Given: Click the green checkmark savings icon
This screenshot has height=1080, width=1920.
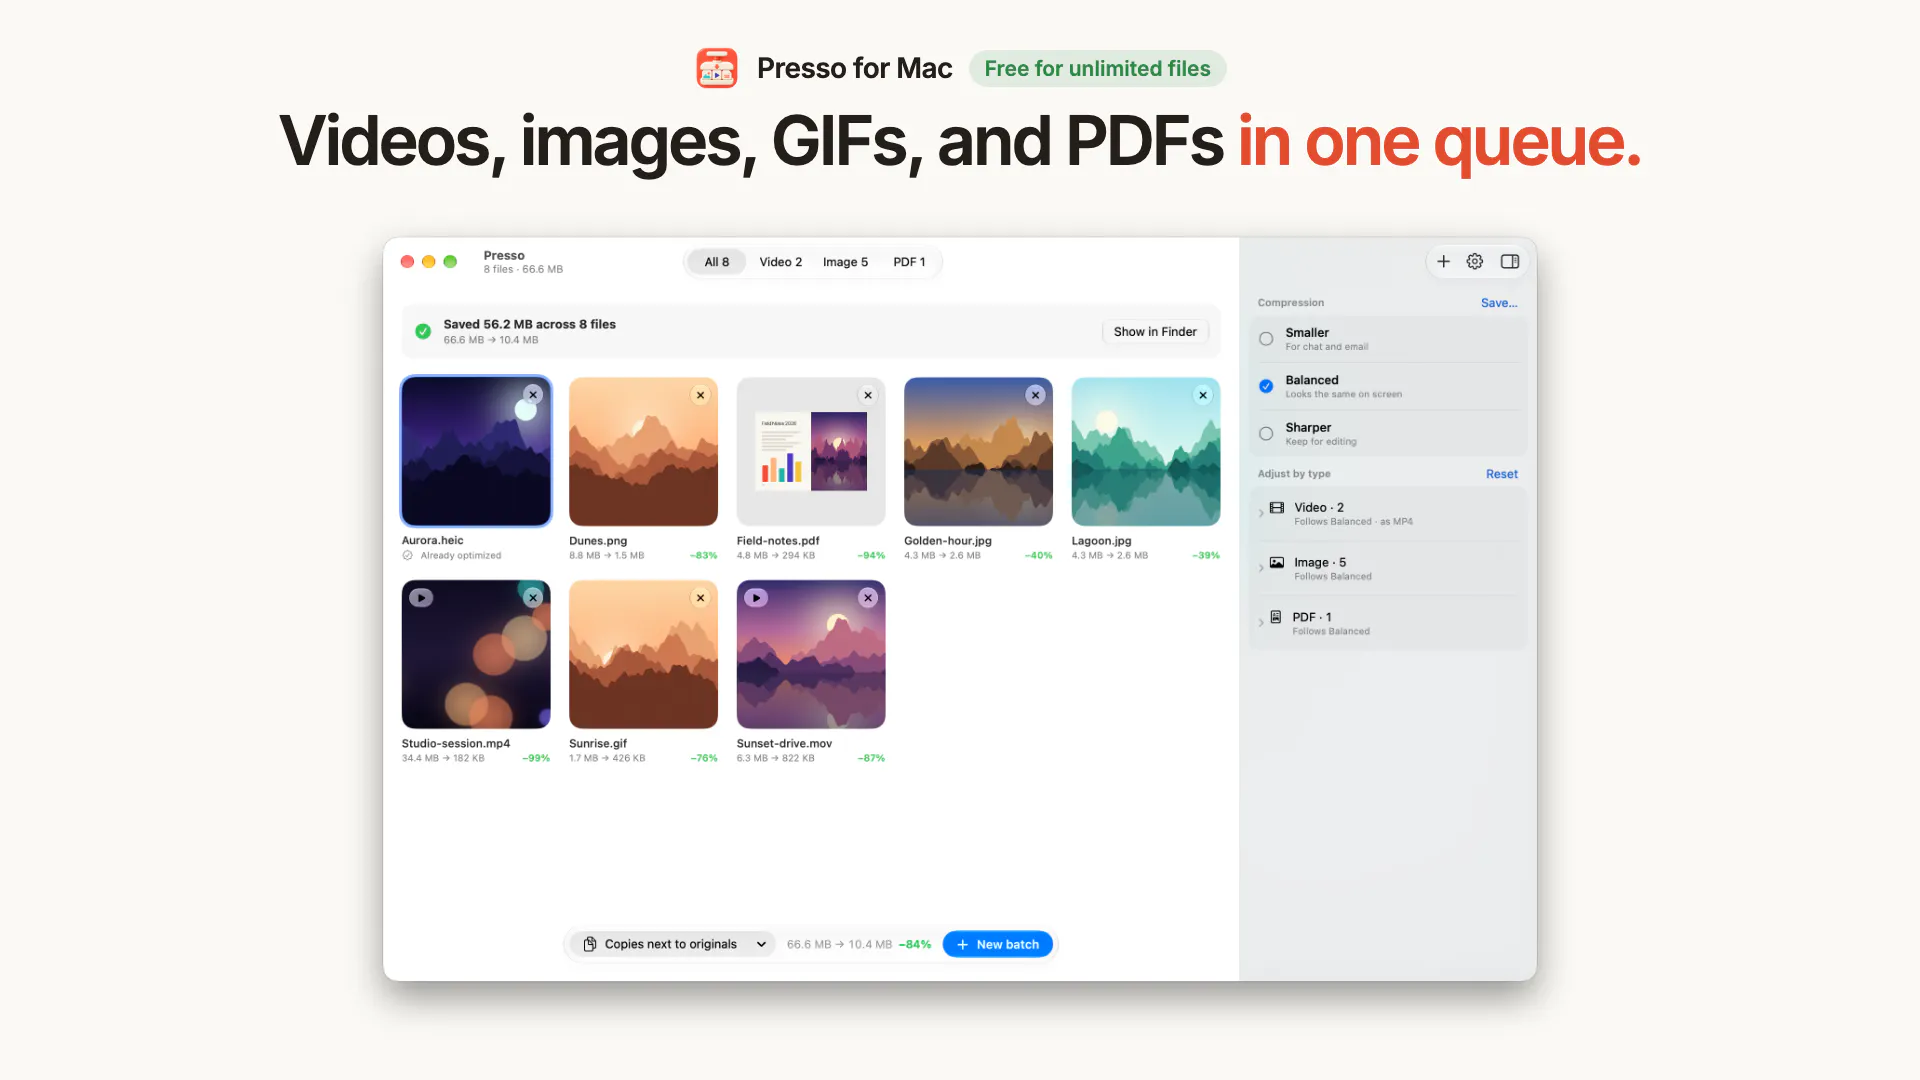Looking at the screenshot, I should click(x=423, y=331).
